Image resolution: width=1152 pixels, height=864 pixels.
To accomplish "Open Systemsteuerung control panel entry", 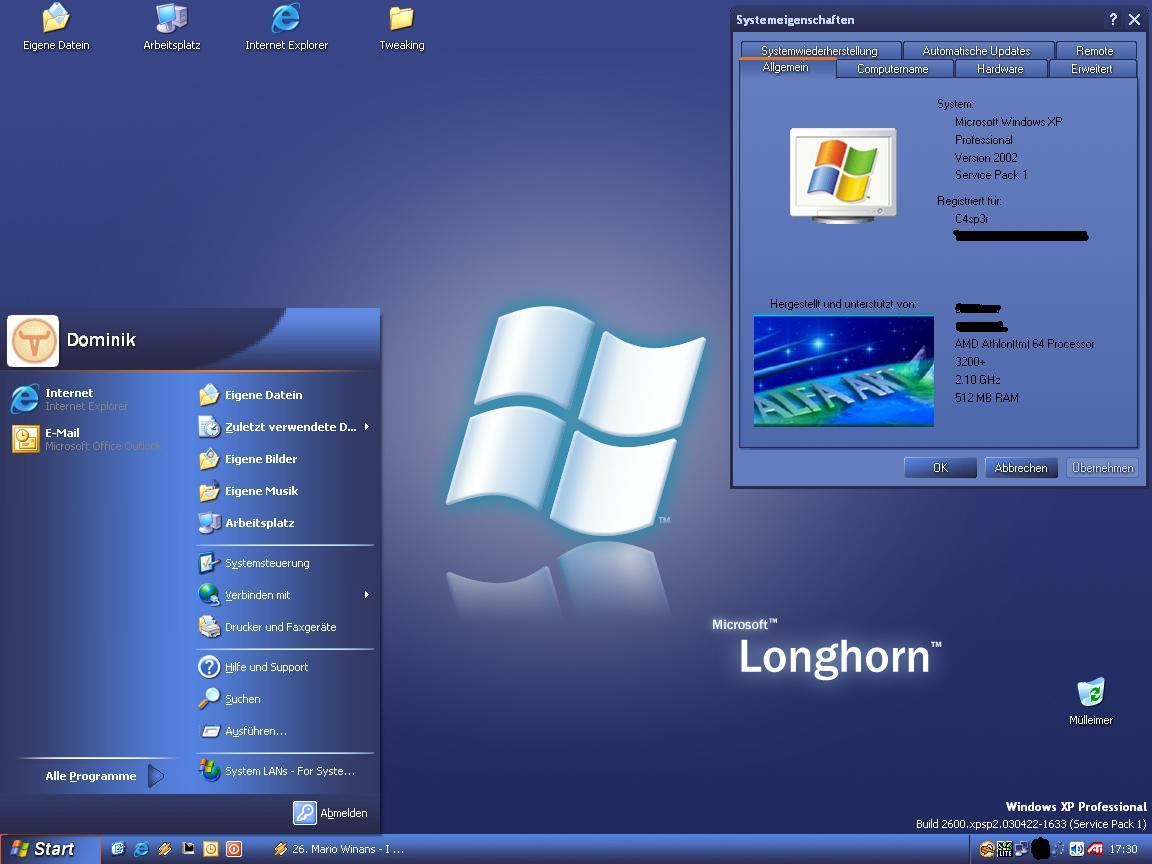I will click(x=285, y=564).
